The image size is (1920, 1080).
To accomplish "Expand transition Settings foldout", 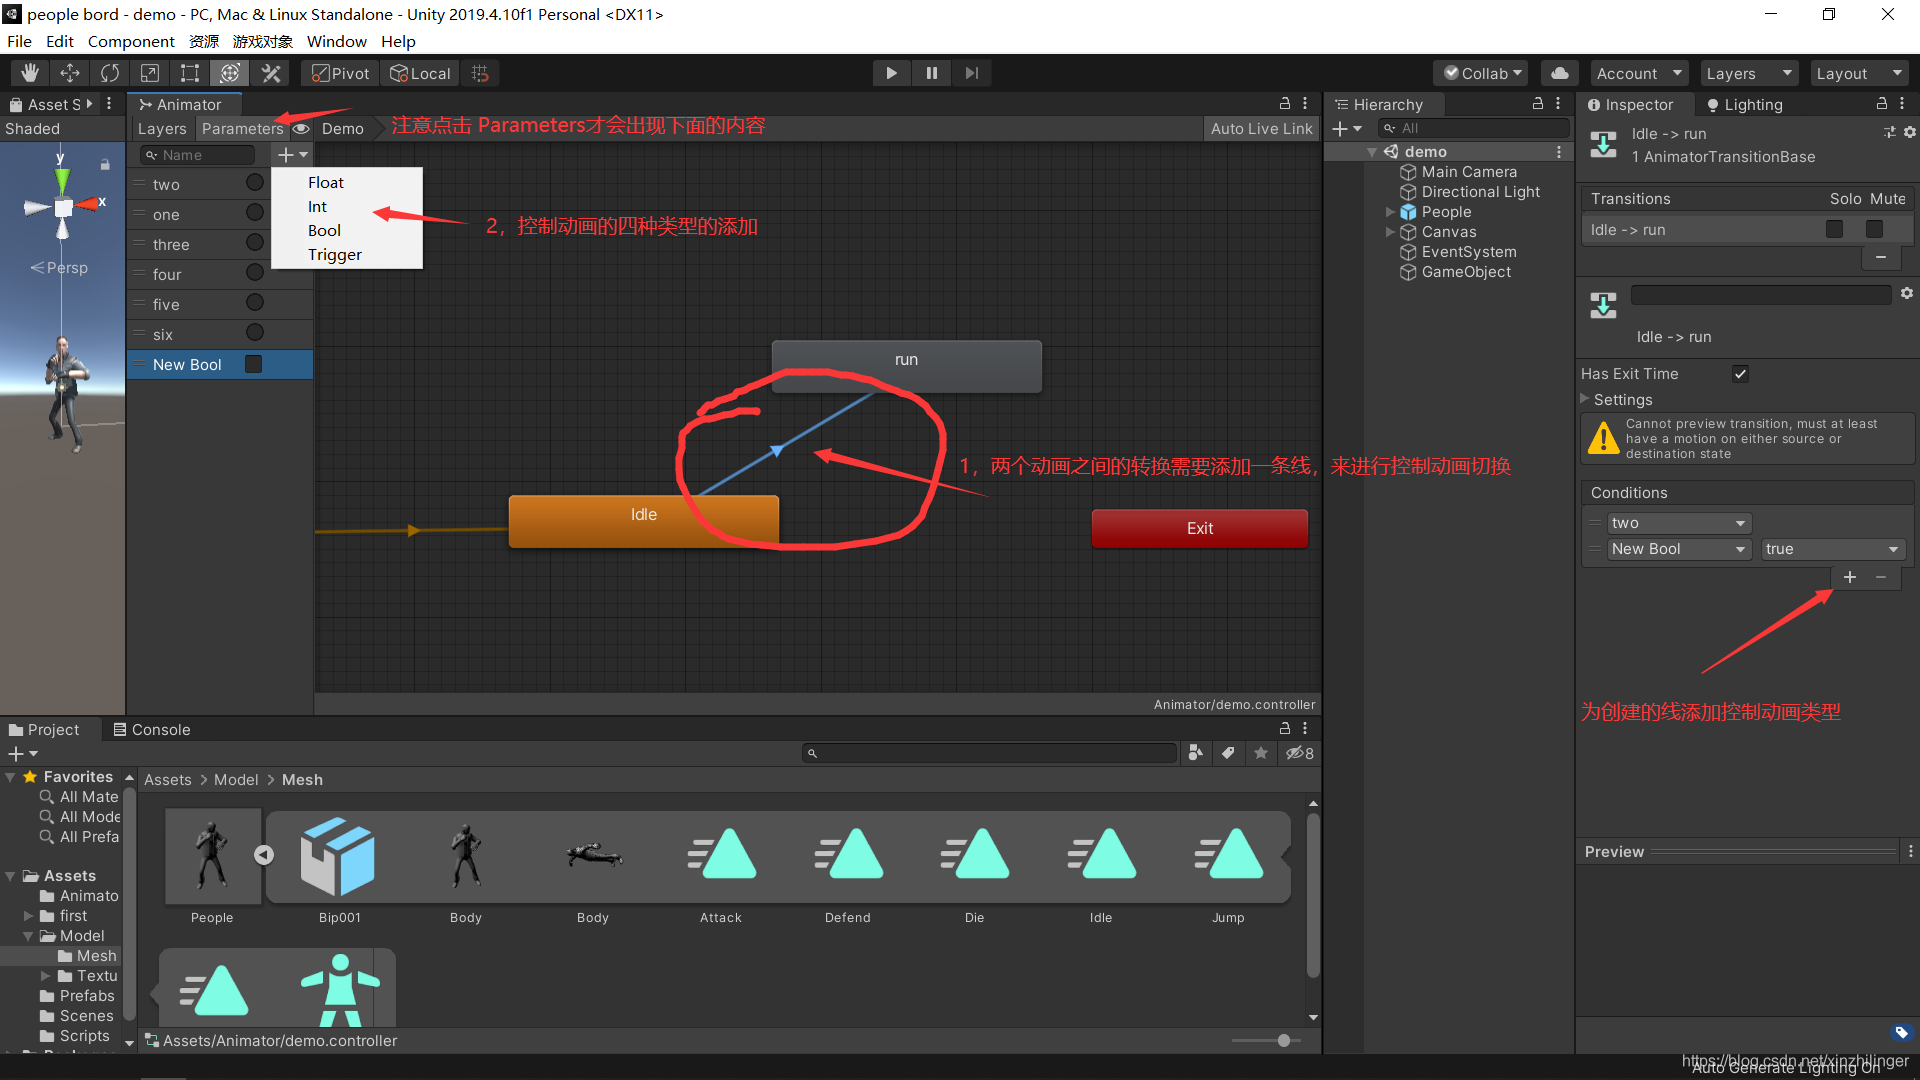I will click(x=1586, y=399).
